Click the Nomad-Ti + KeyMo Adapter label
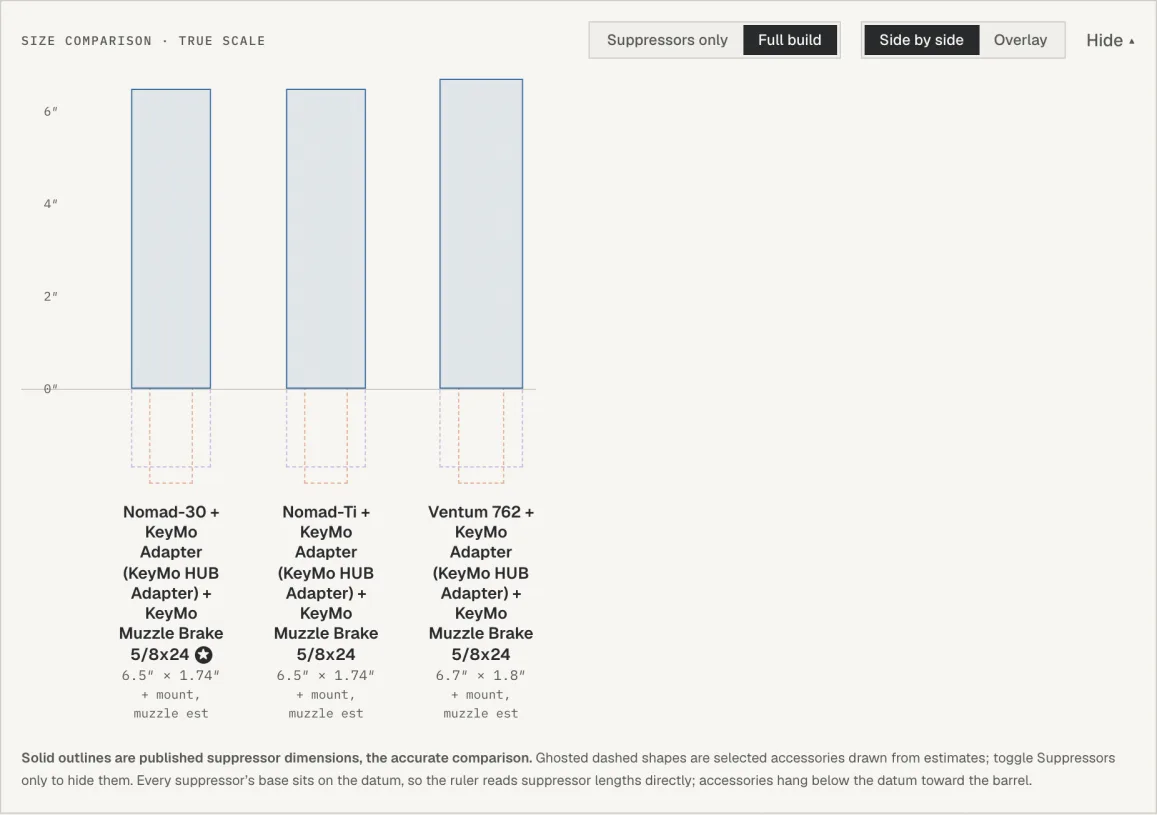Screen dimensions: 1157x815 point(326,583)
